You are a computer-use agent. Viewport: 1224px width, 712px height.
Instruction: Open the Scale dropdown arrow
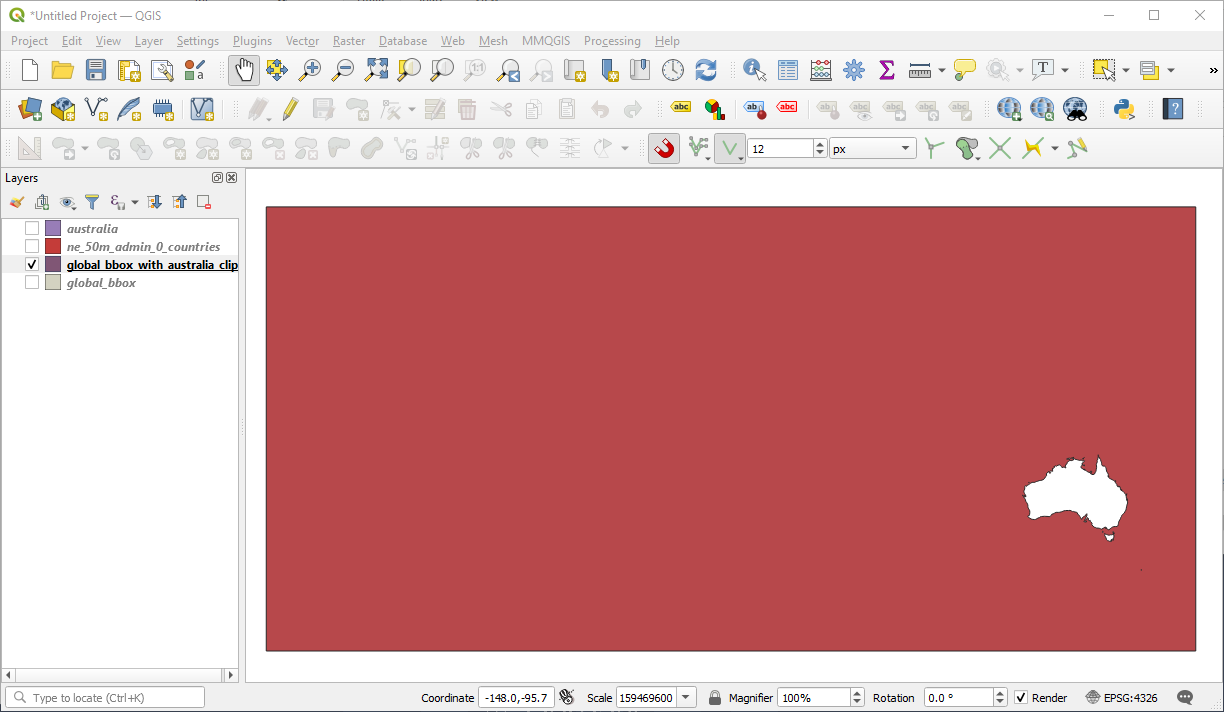coord(687,698)
